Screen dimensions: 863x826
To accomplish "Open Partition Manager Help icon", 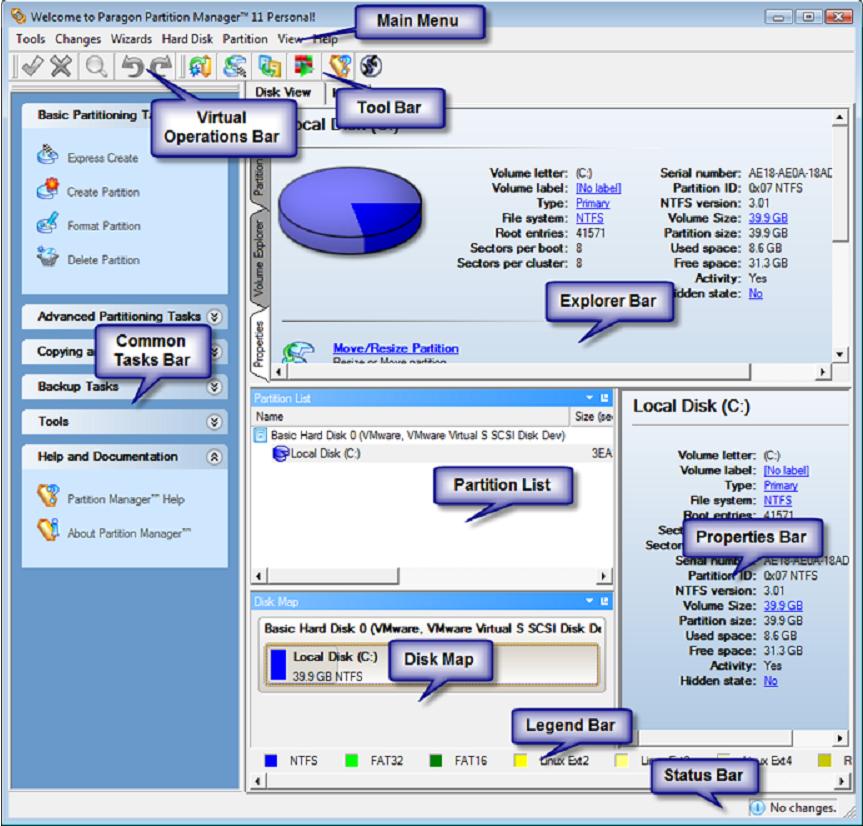I will point(48,496).
